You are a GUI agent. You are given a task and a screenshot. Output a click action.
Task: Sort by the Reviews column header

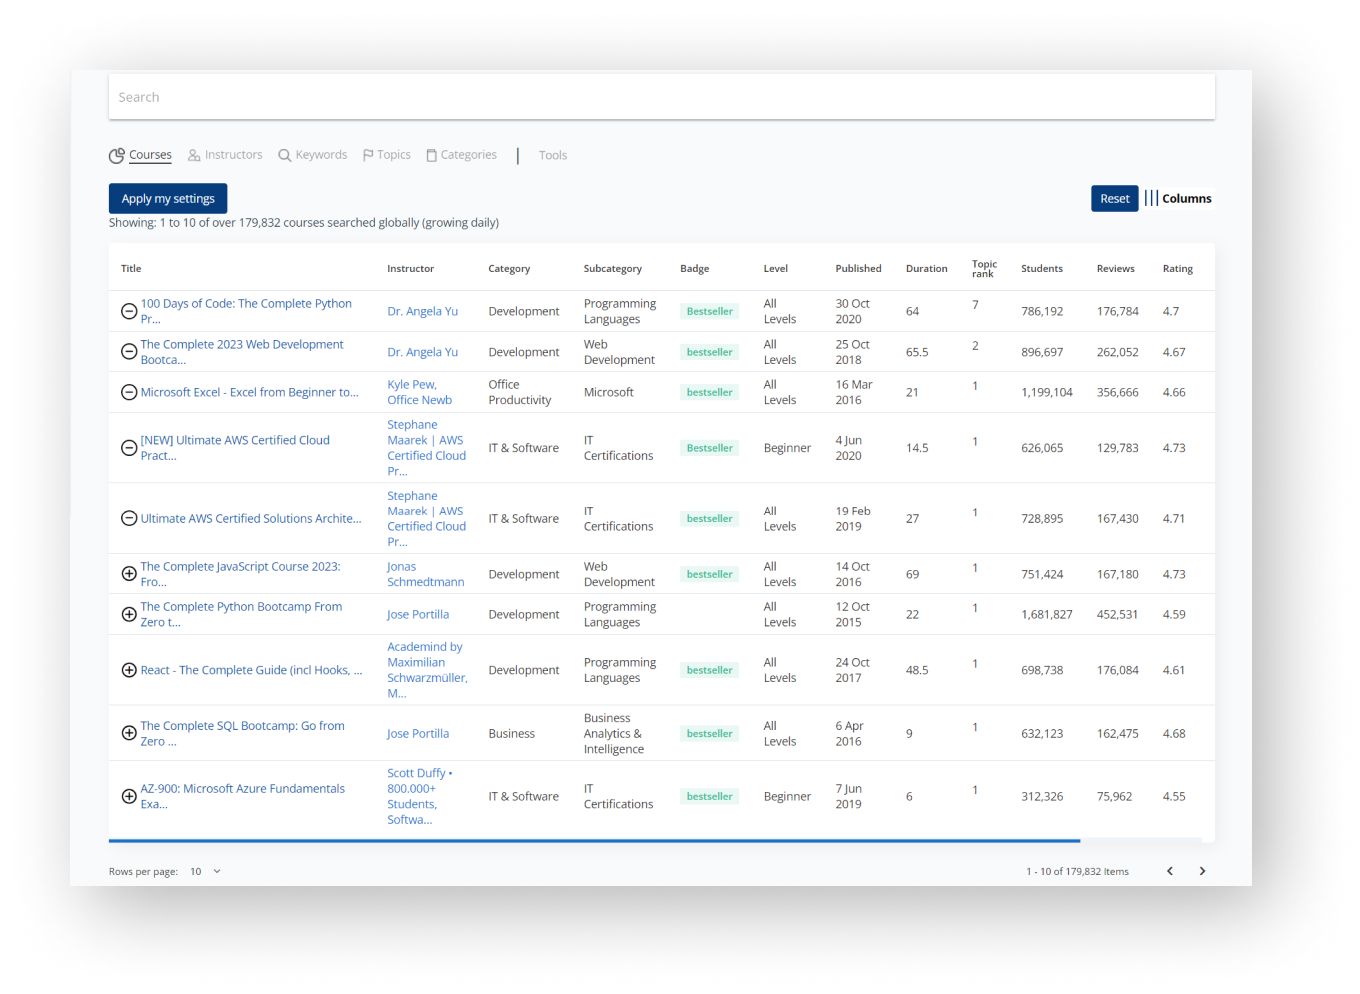pyautogui.click(x=1115, y=268)
